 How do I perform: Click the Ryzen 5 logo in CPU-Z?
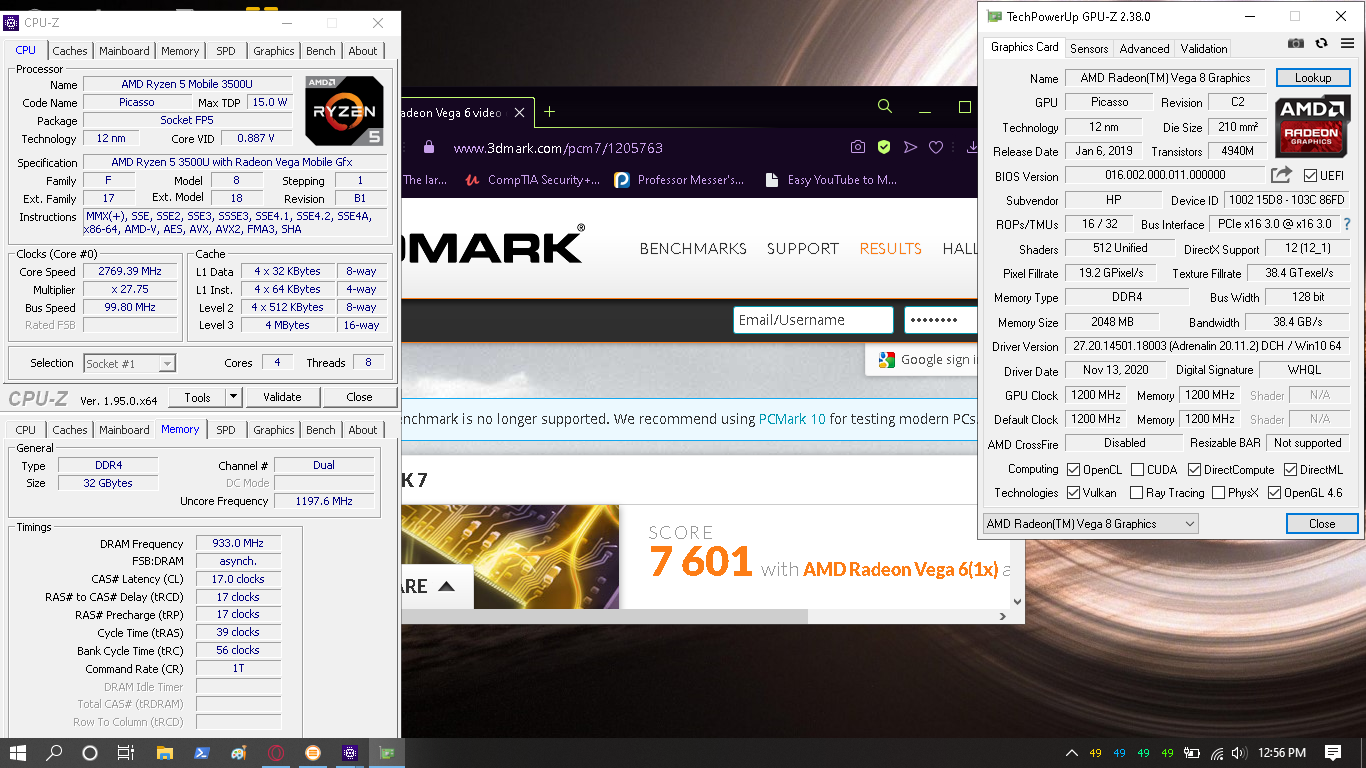[x=345, y=110]
